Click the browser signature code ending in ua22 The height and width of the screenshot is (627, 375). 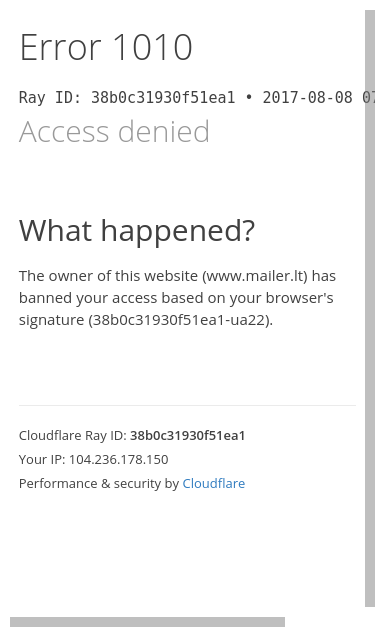(x=180, y=320)
